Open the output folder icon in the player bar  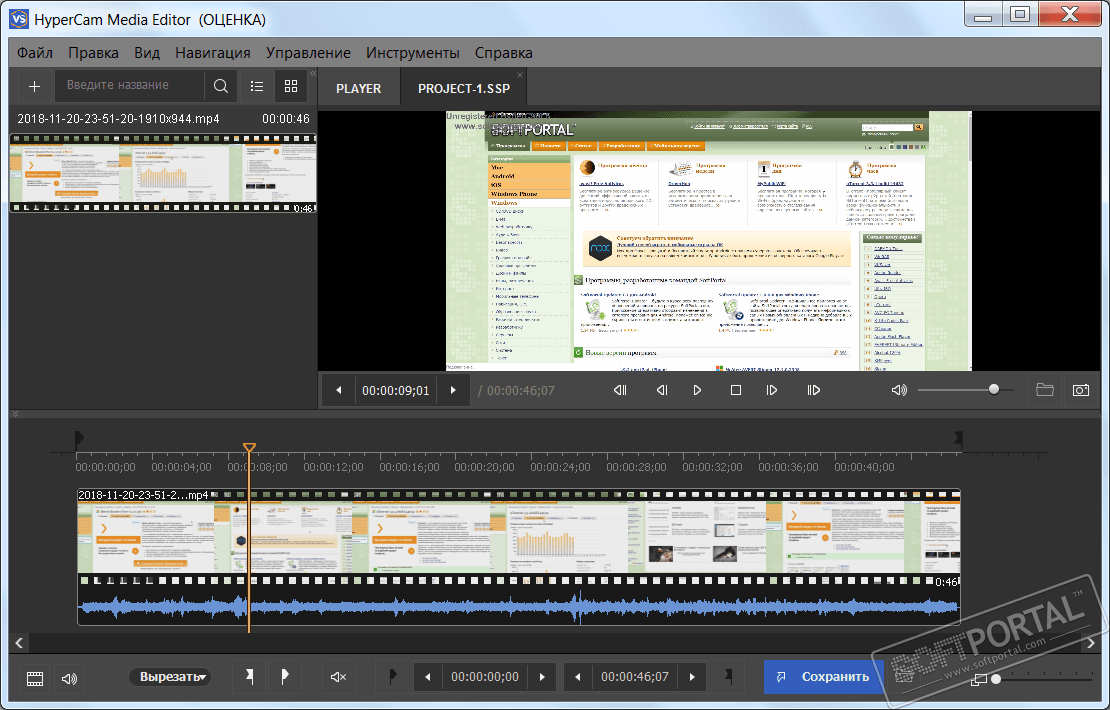tap(1045, 390)
